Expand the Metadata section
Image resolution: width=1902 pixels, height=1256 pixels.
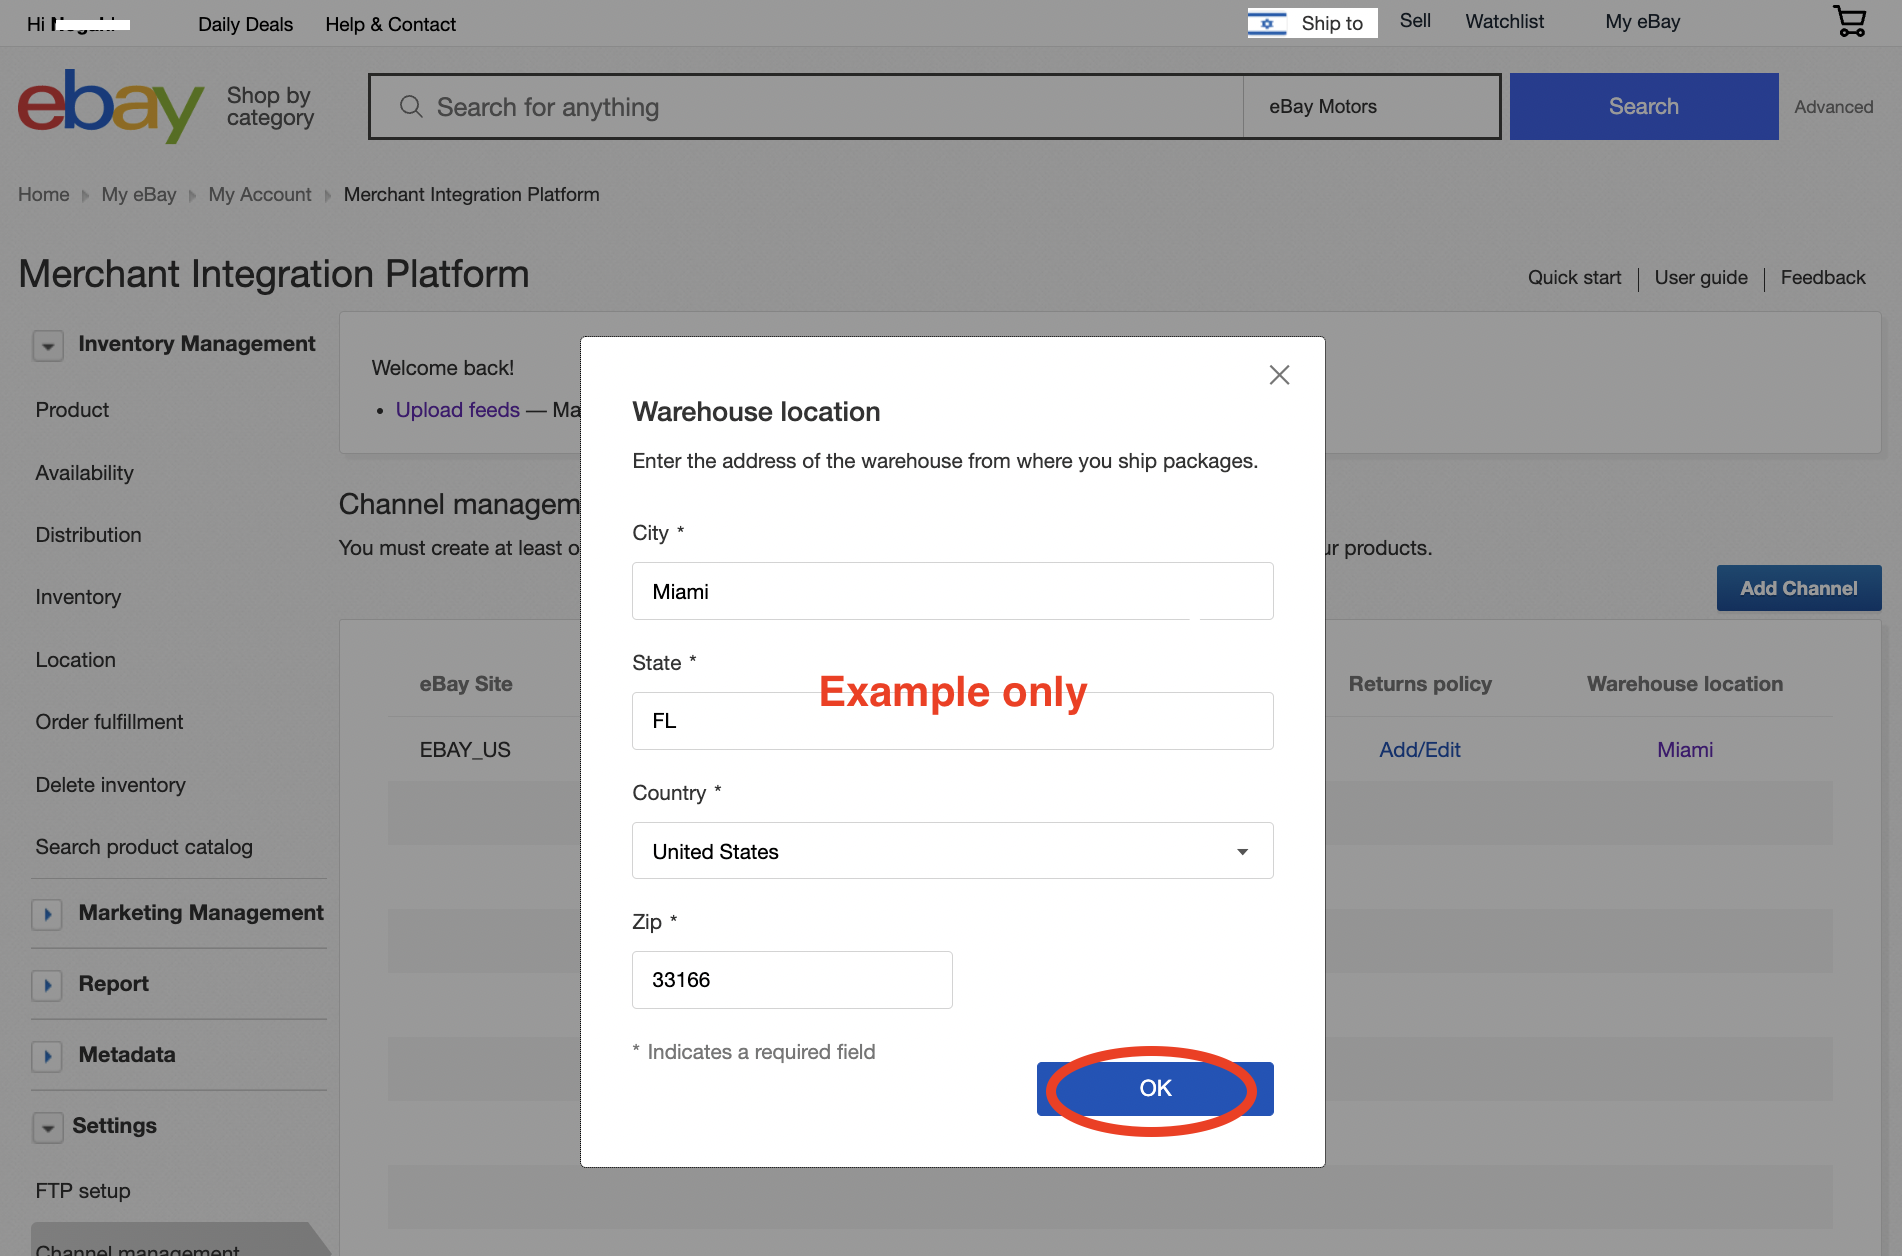point(47,1056)
